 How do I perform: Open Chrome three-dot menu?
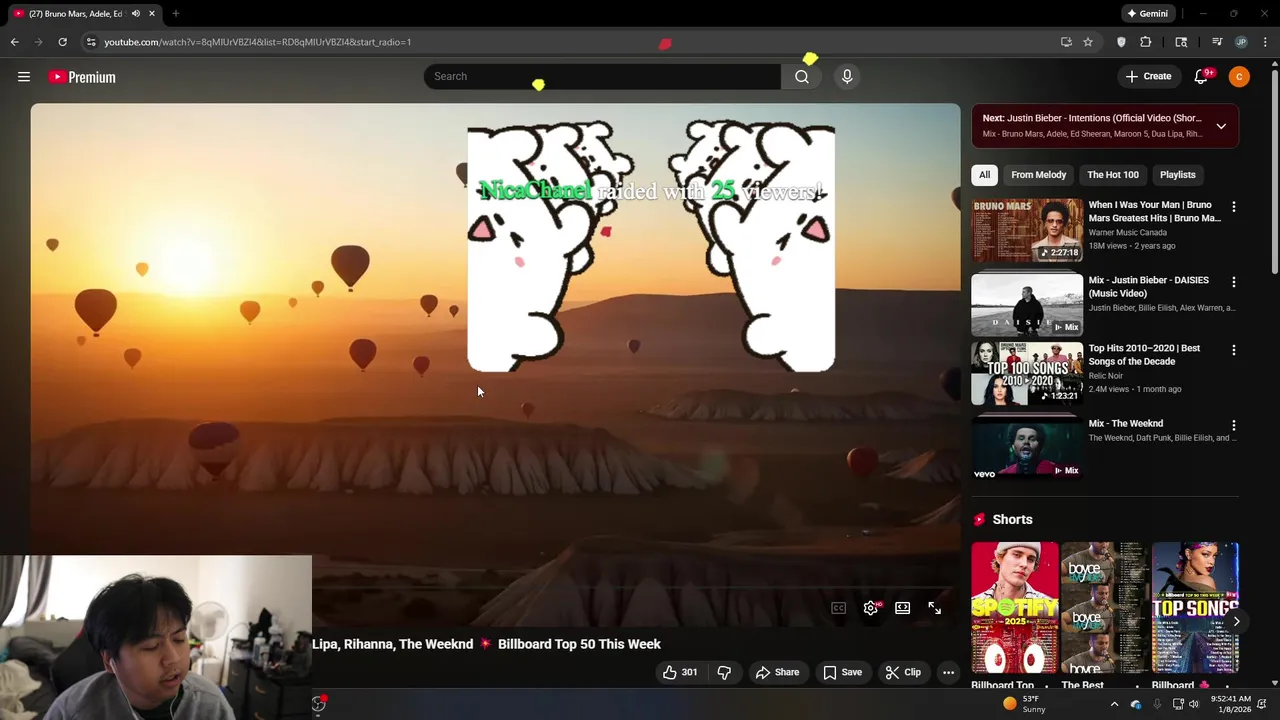[x=1265, y=42]
